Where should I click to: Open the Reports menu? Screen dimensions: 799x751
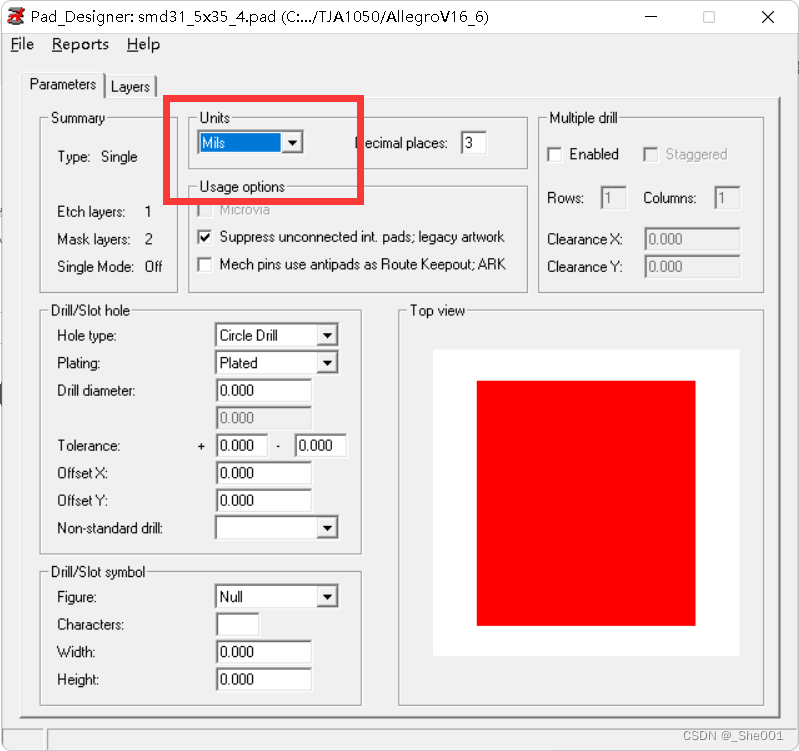click(x=80, y=45)
